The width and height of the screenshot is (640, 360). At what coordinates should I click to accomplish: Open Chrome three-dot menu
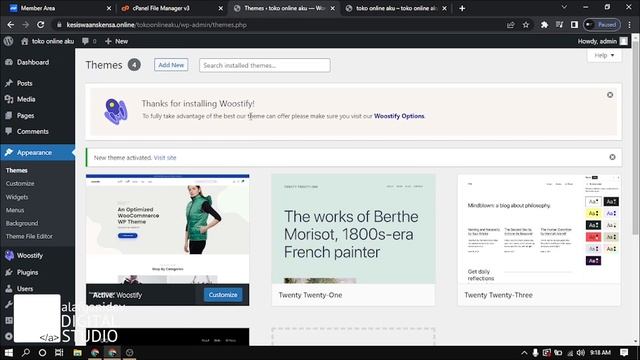click(x=629, y=25)
